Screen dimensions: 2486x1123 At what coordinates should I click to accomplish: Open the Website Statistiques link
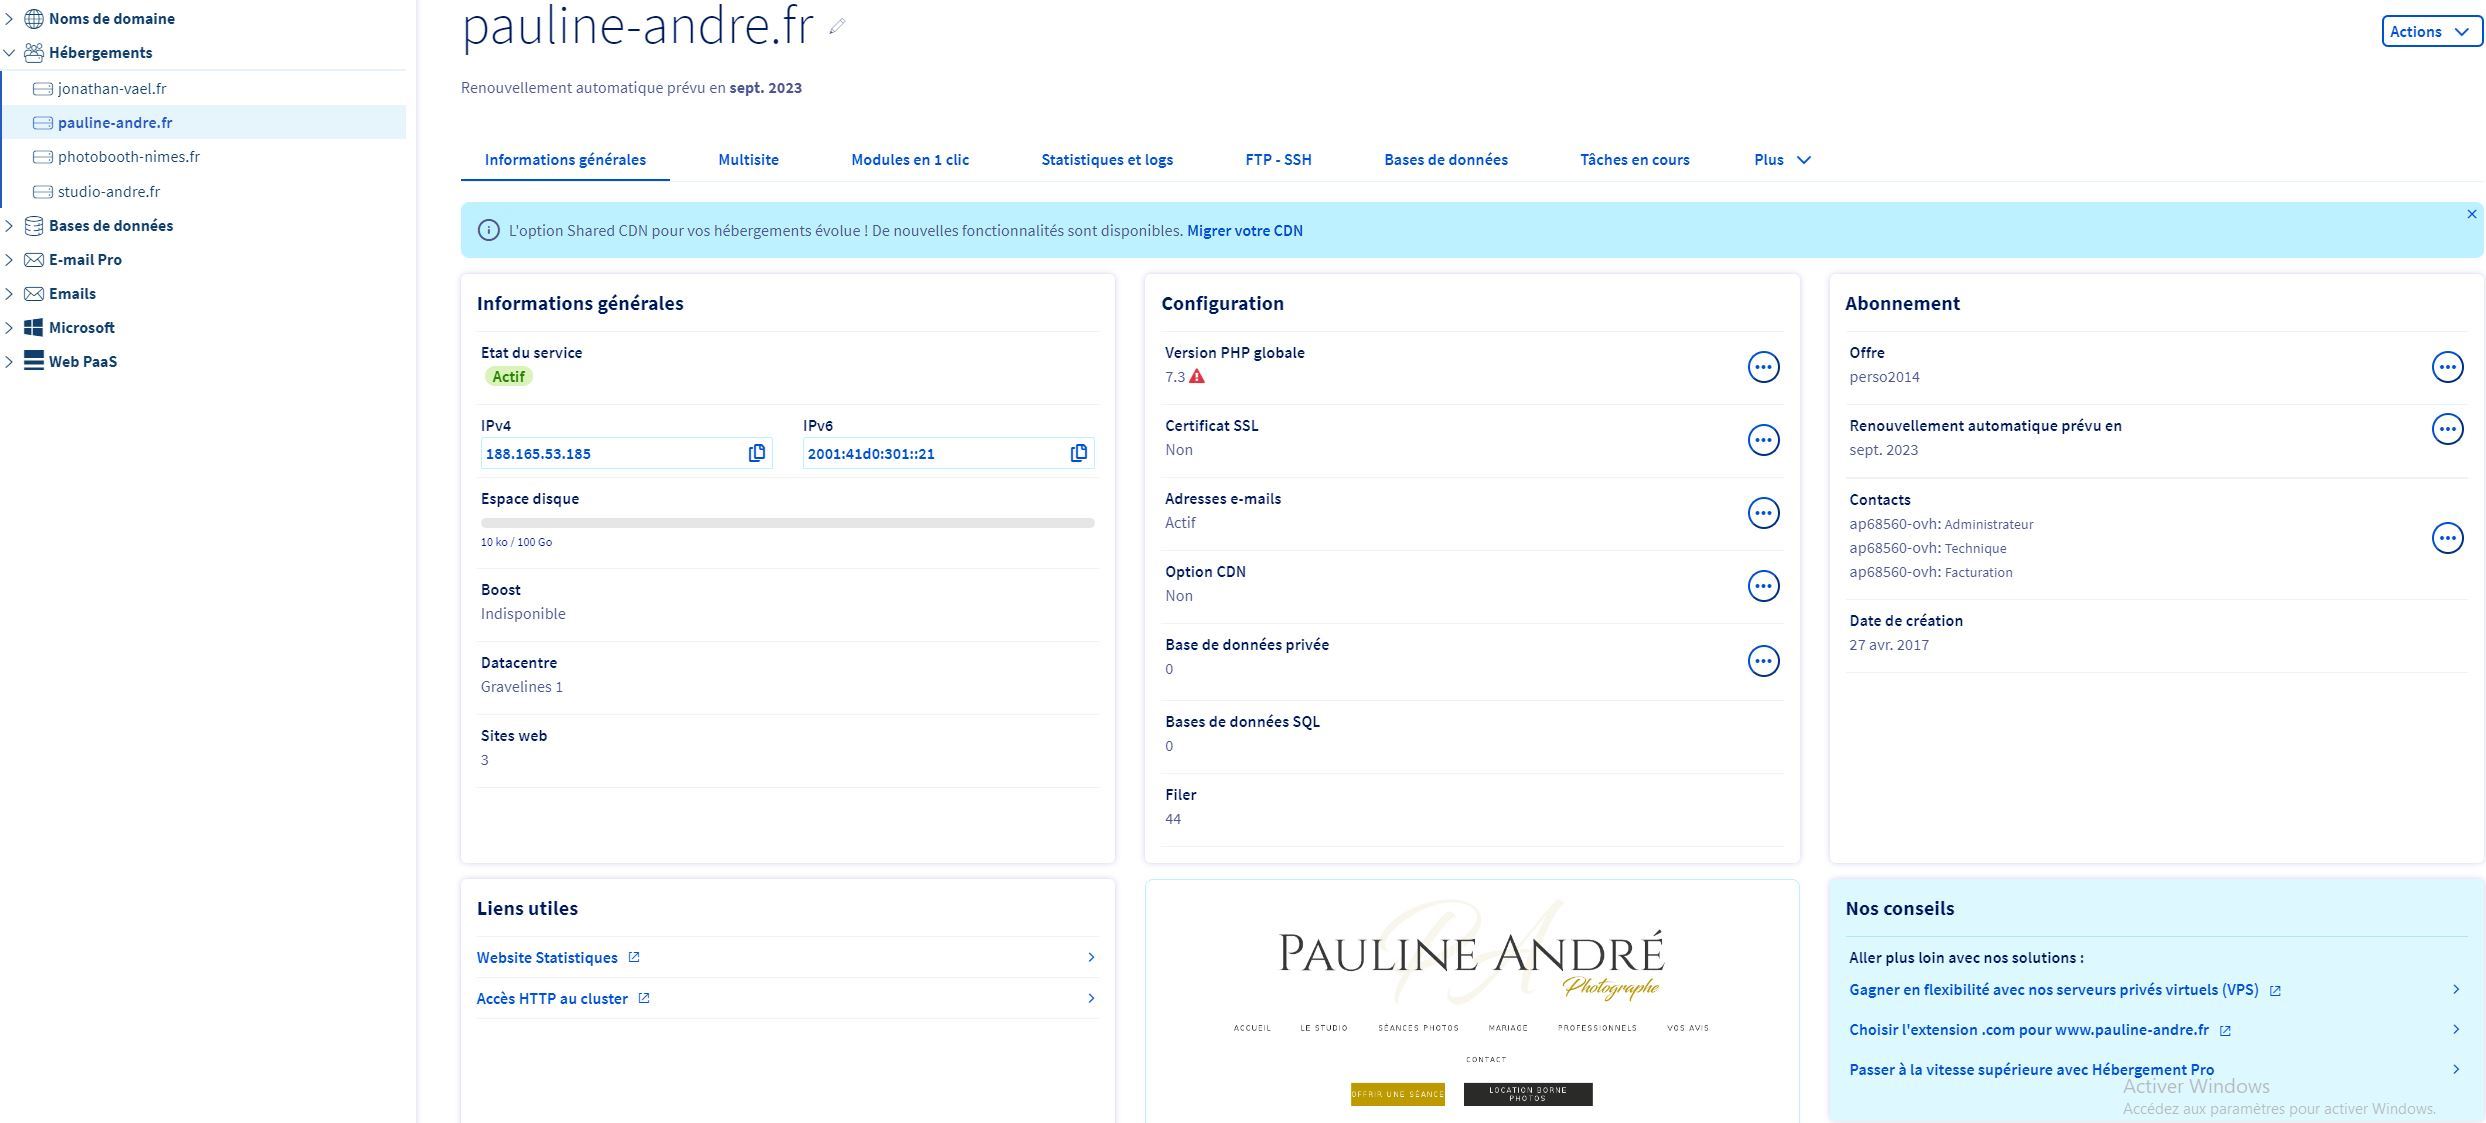point(547,958)
